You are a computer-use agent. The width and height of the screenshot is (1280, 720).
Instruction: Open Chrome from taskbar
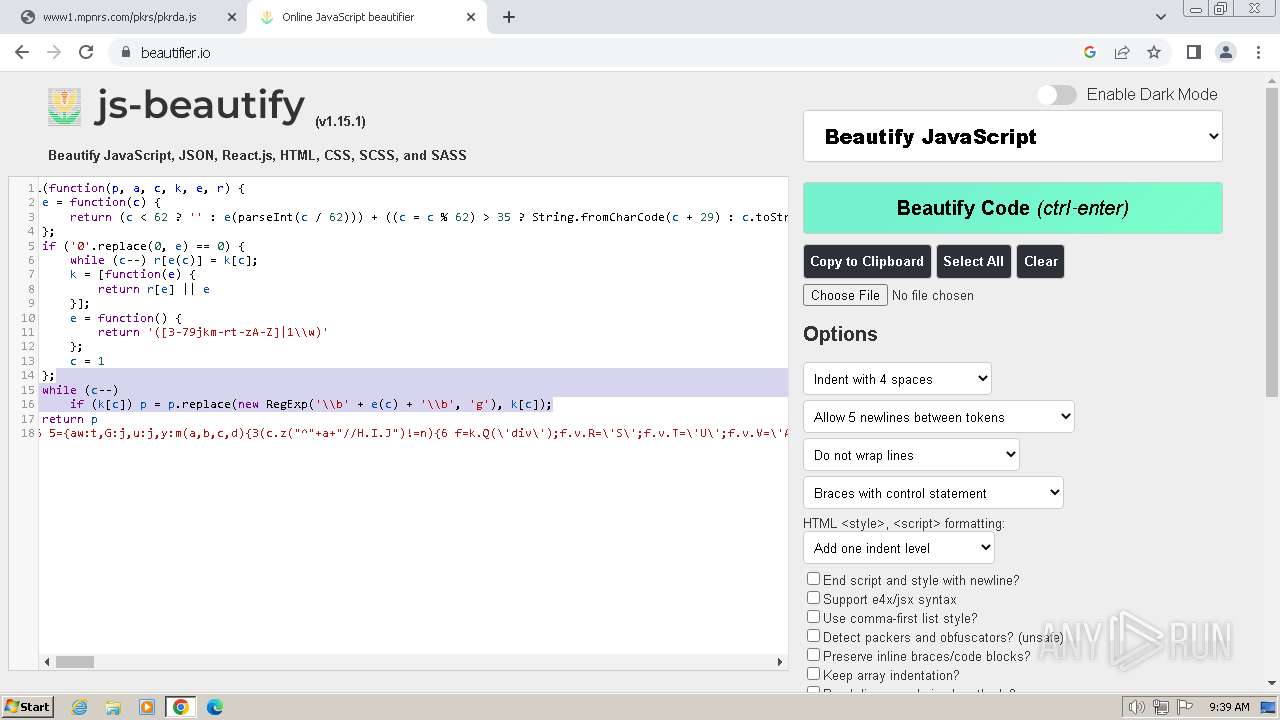181,707
